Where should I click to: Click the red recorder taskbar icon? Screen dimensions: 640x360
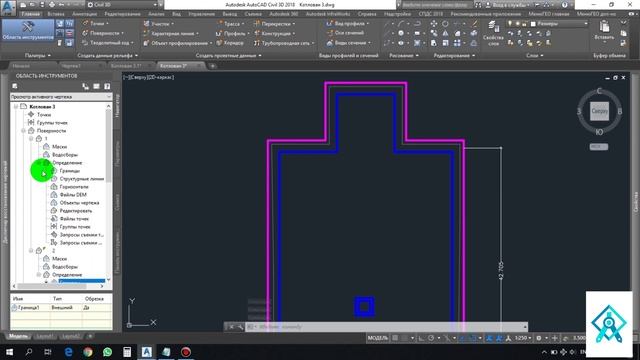(186, 352)
